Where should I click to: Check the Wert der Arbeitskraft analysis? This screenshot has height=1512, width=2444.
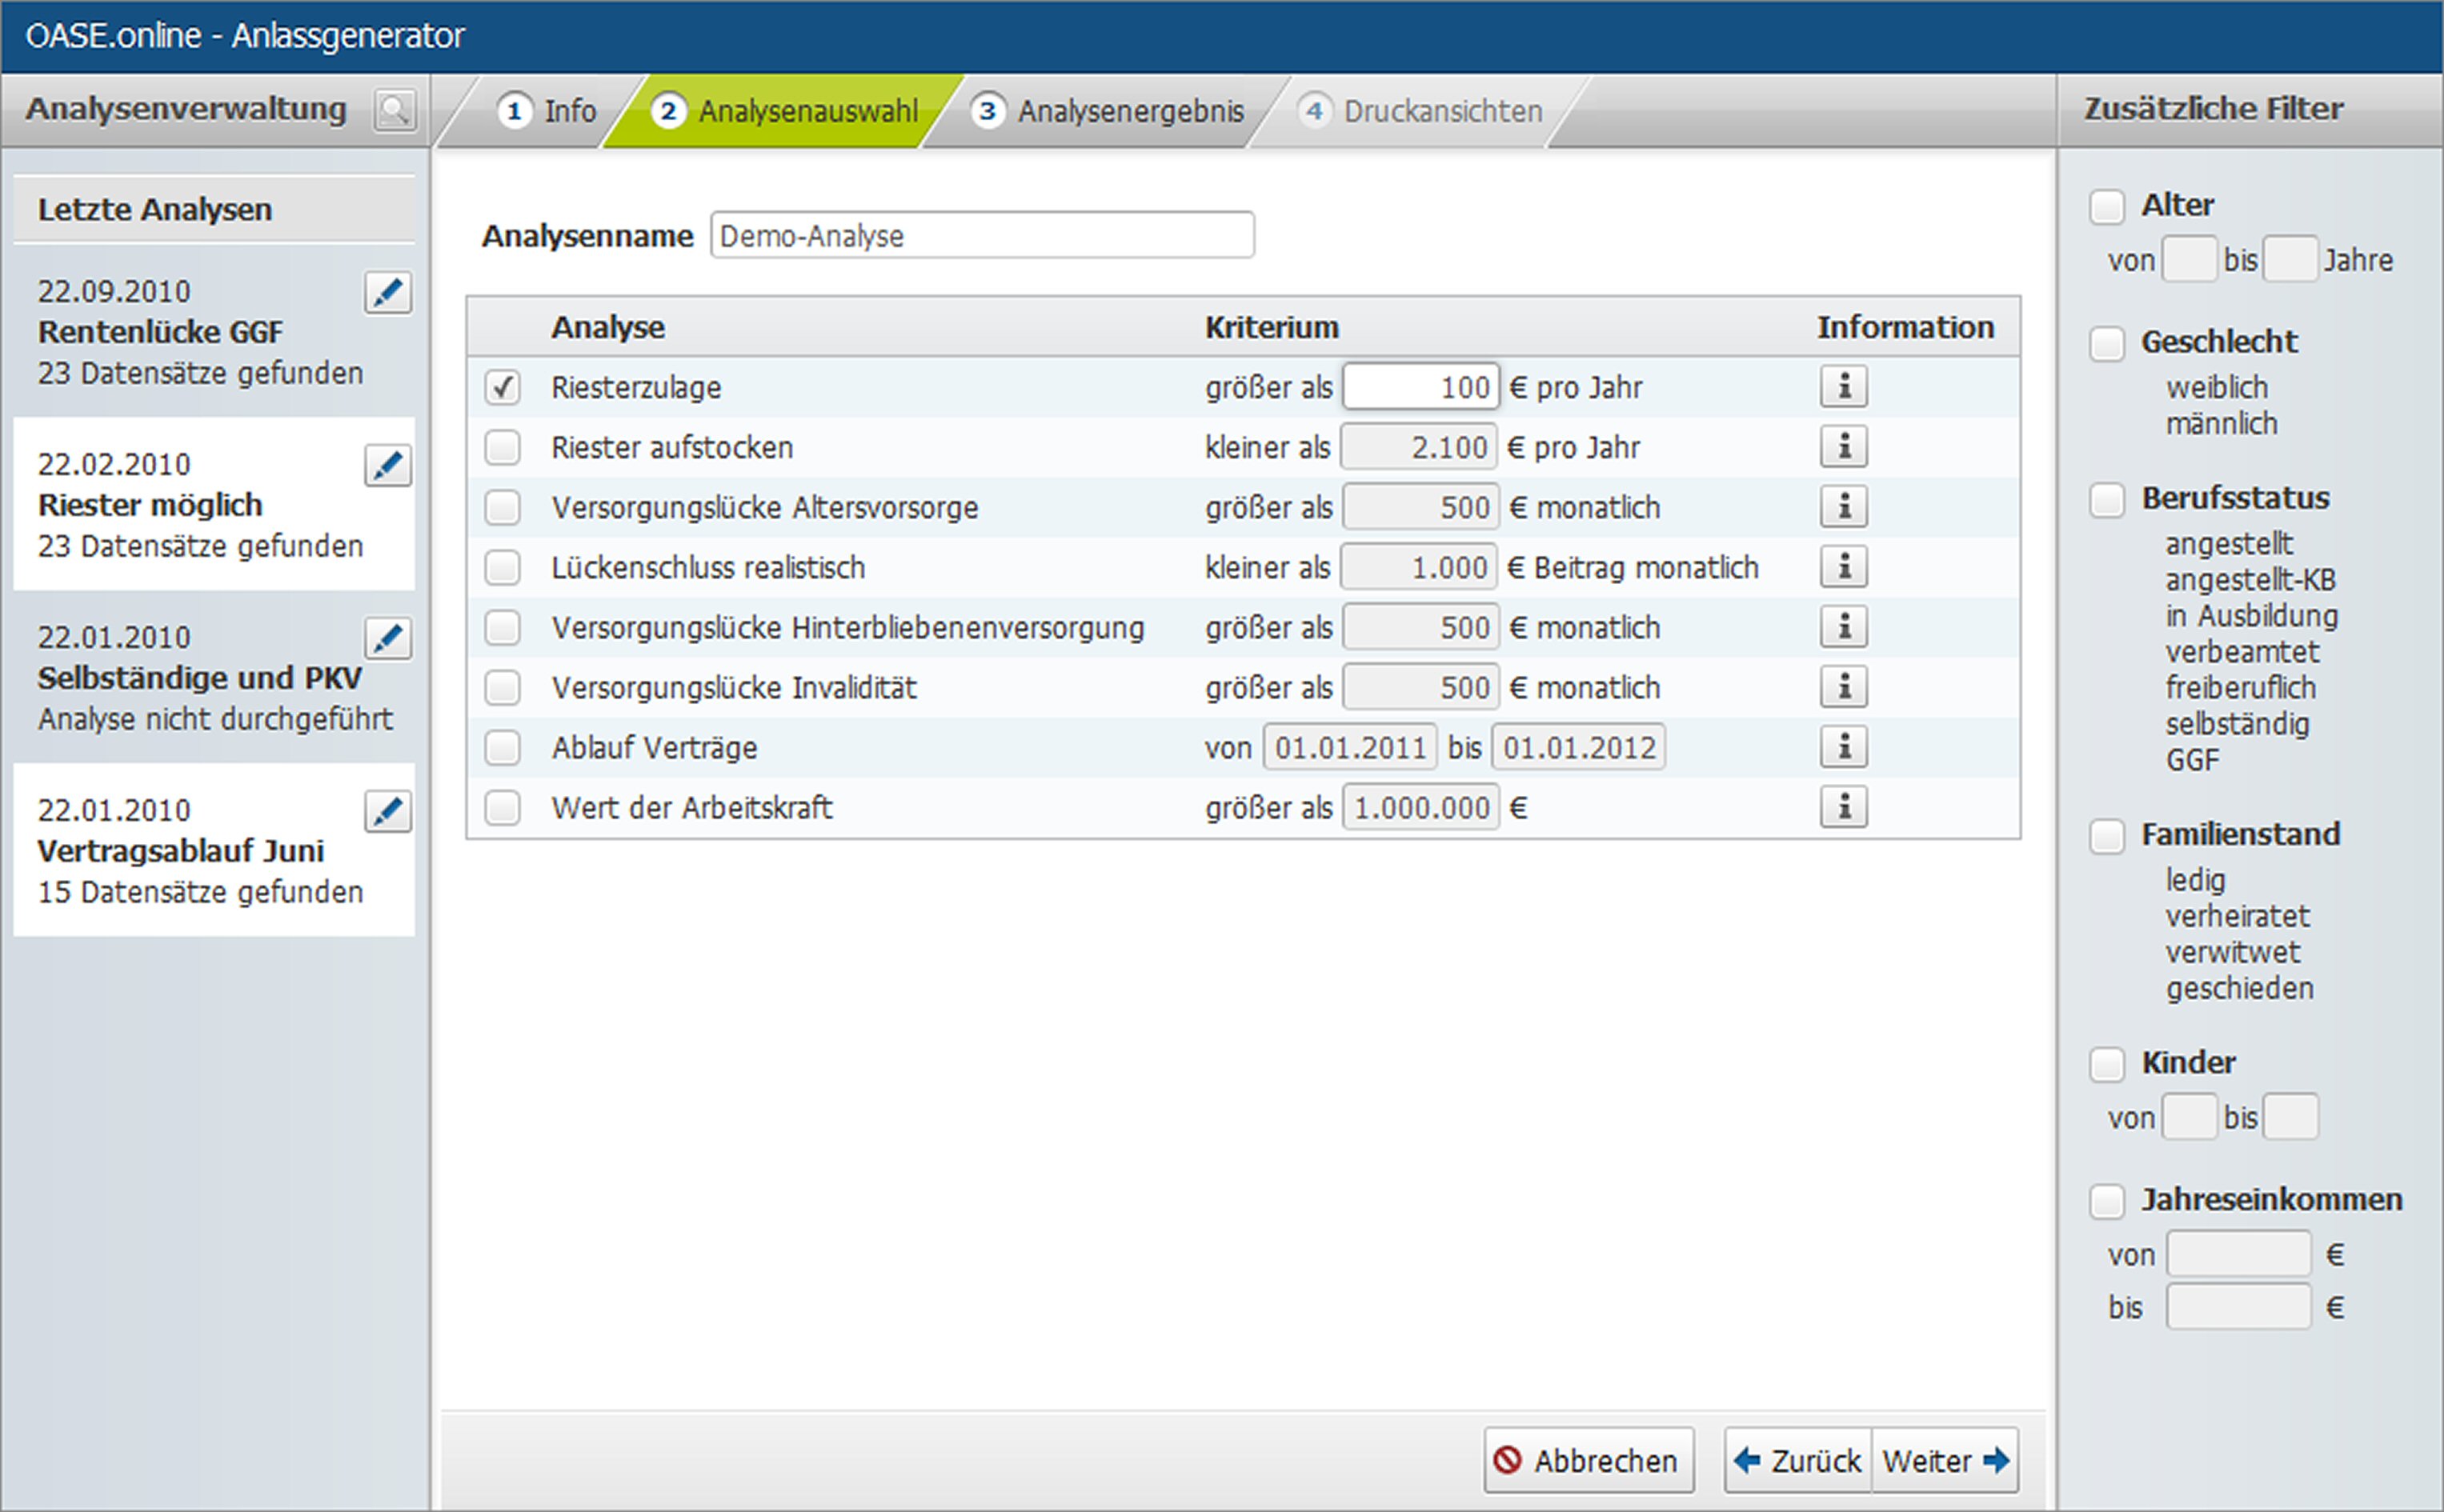pyautogui.click(x=502, y=807)
